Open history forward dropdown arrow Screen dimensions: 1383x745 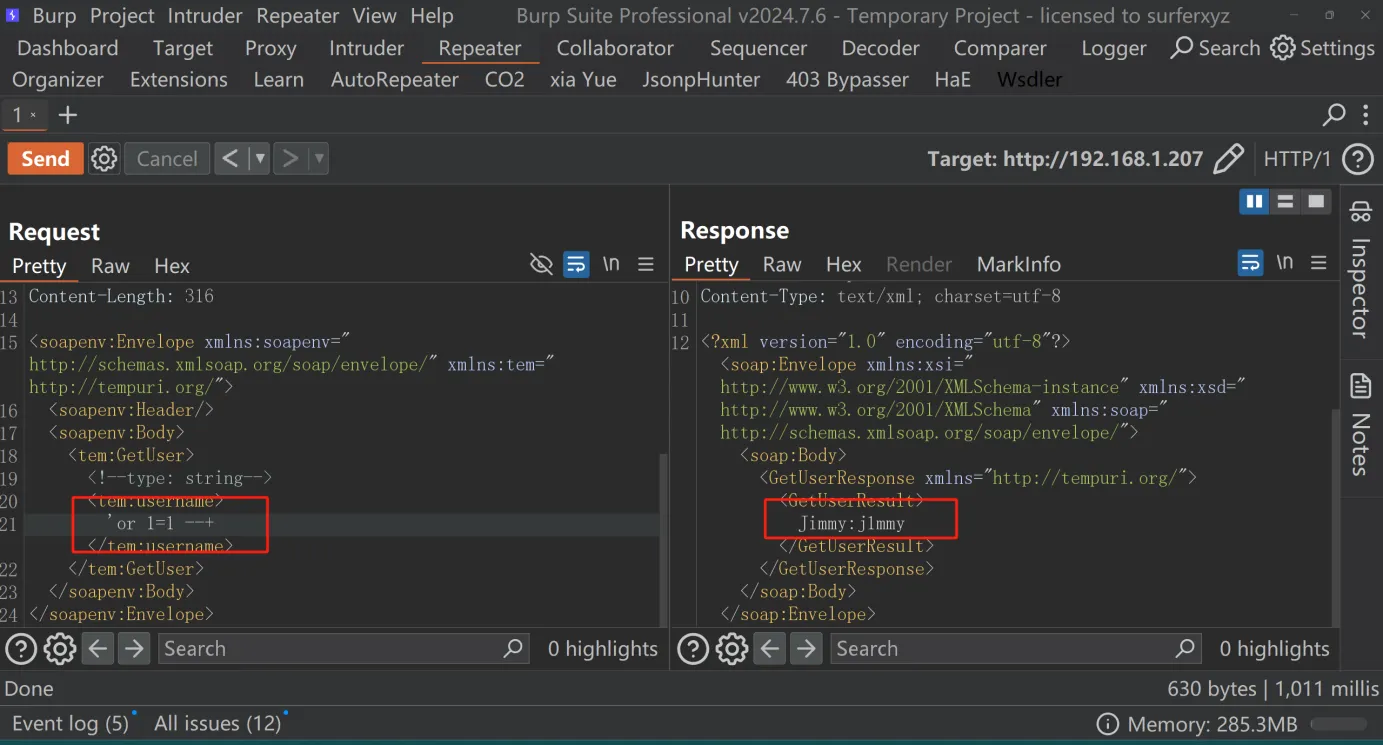[x=319, y=158]
